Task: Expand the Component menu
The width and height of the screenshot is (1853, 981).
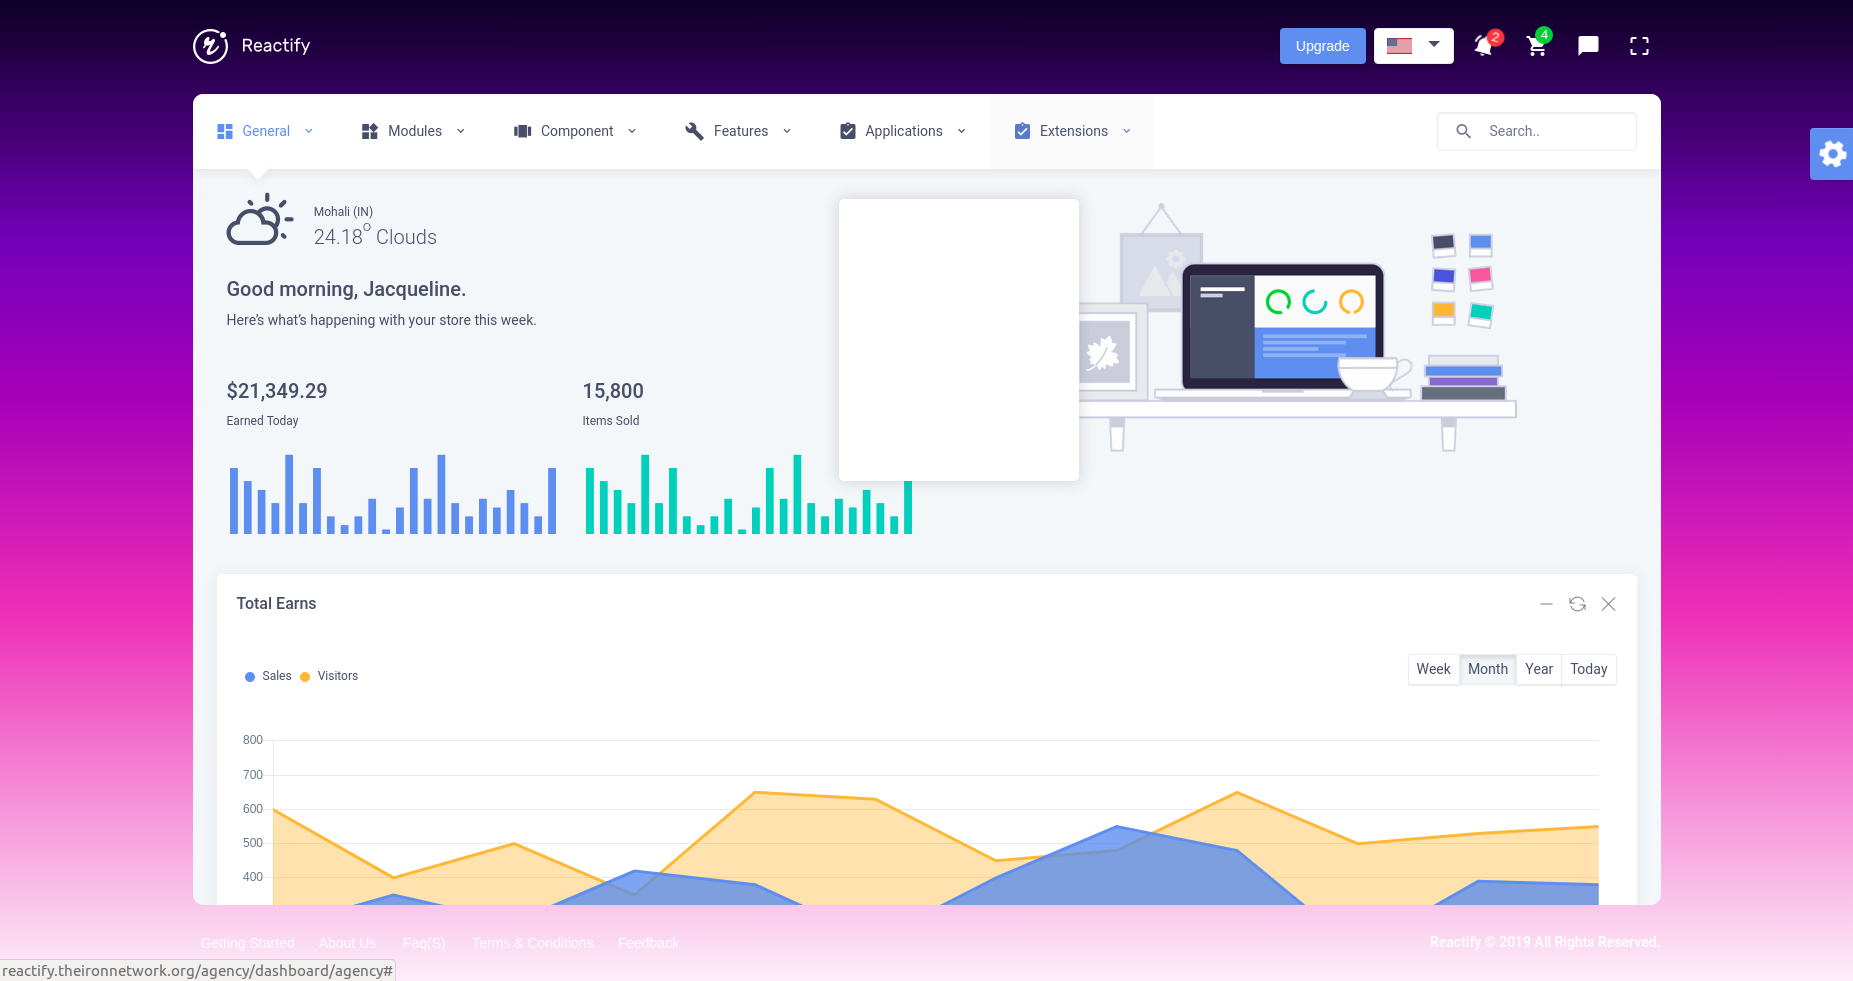Action: coord(576,131)
